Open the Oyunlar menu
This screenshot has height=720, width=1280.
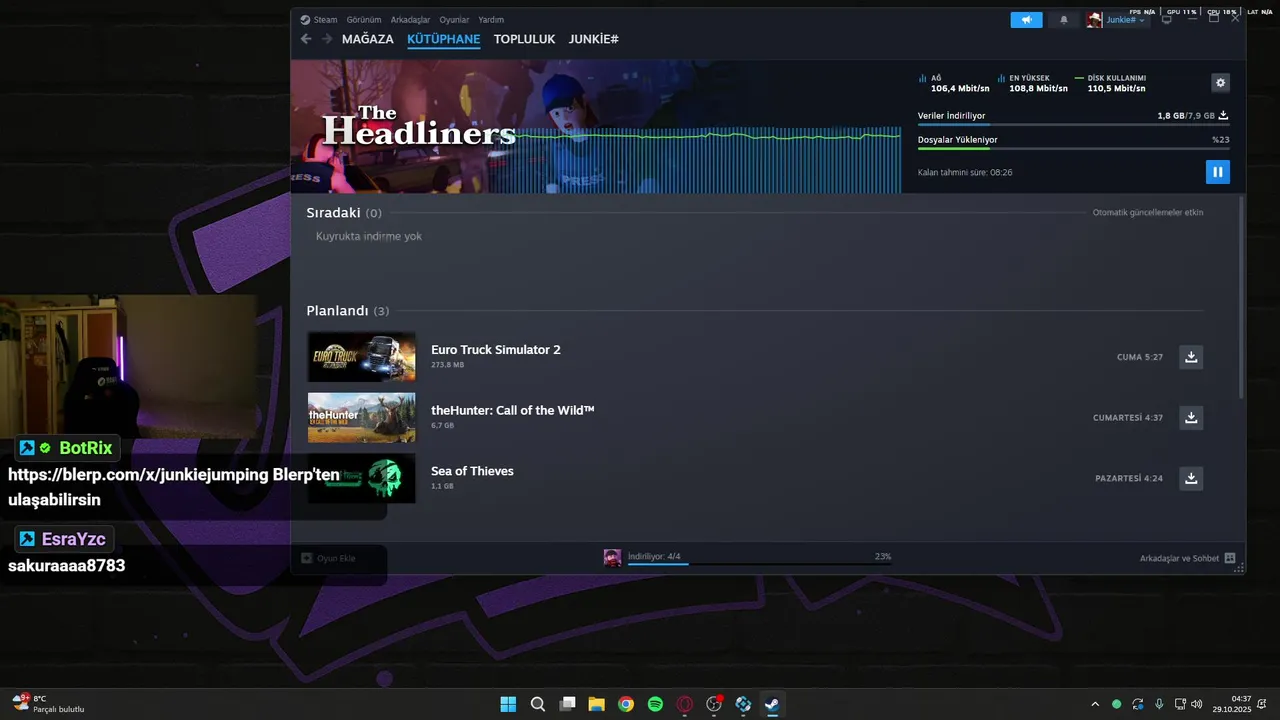tap(455, 20)
